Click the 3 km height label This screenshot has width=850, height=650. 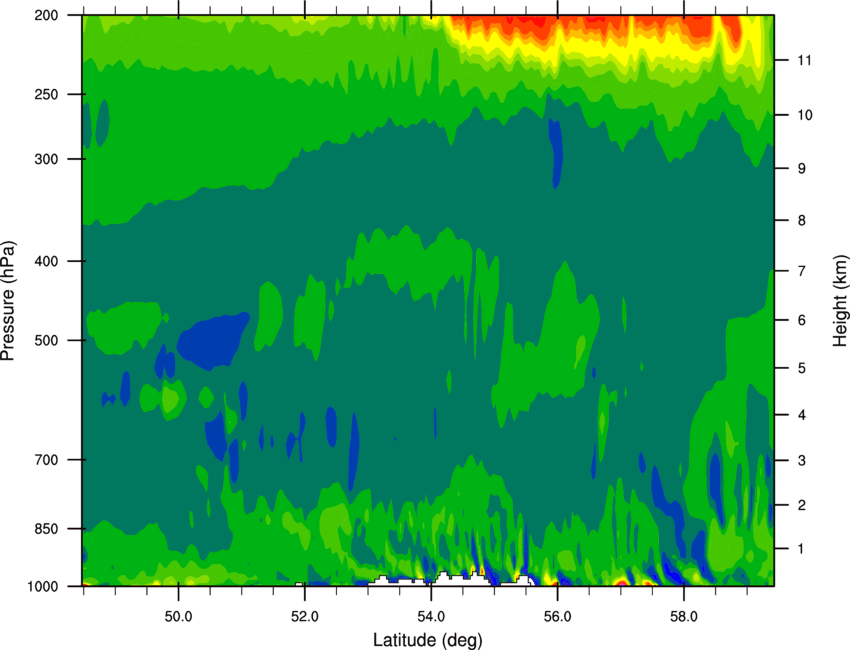click(801, 460)
